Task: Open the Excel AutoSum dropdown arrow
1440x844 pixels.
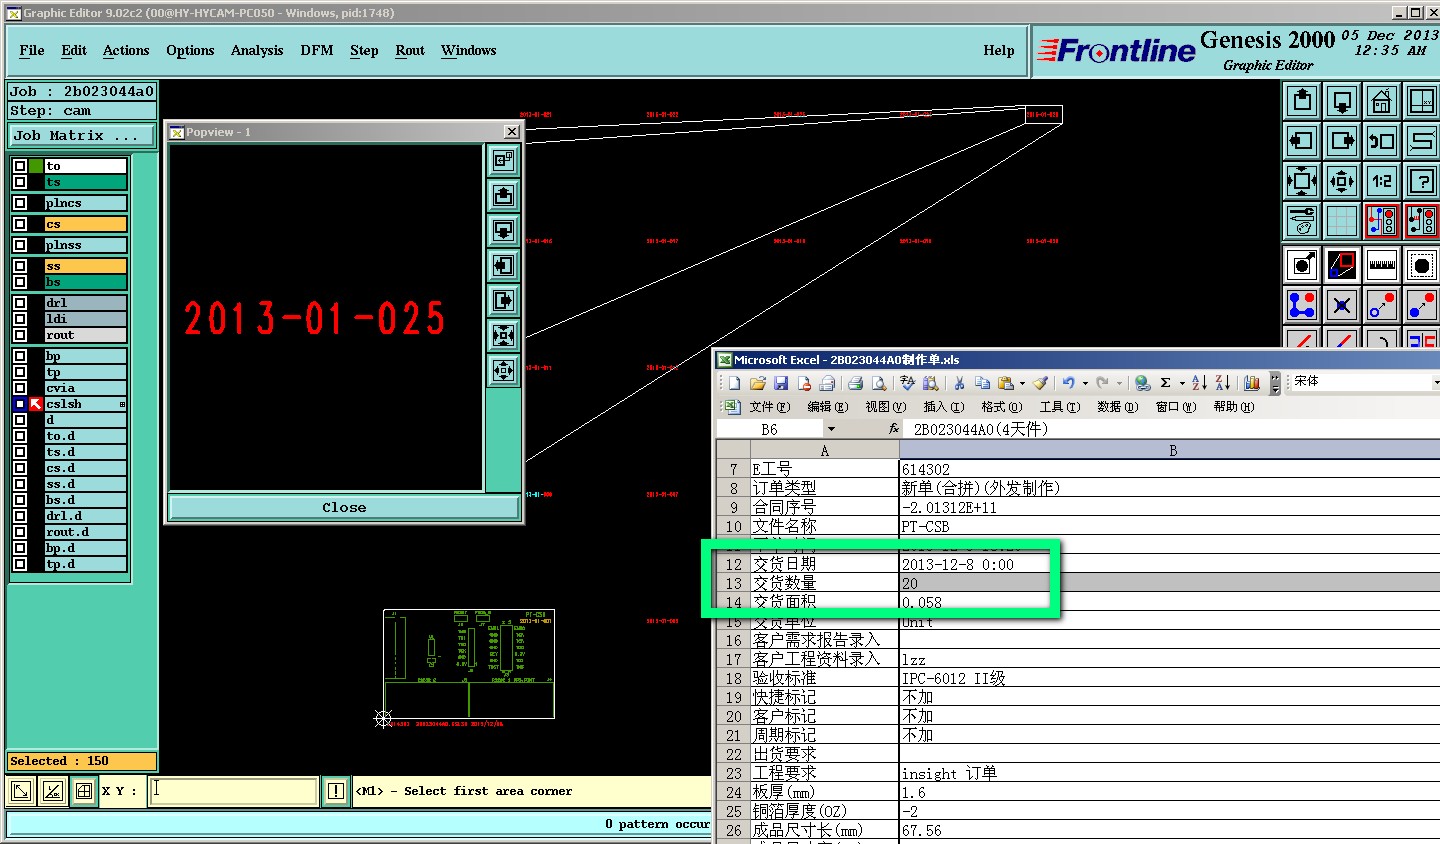Action: (x=1182, y=383)
